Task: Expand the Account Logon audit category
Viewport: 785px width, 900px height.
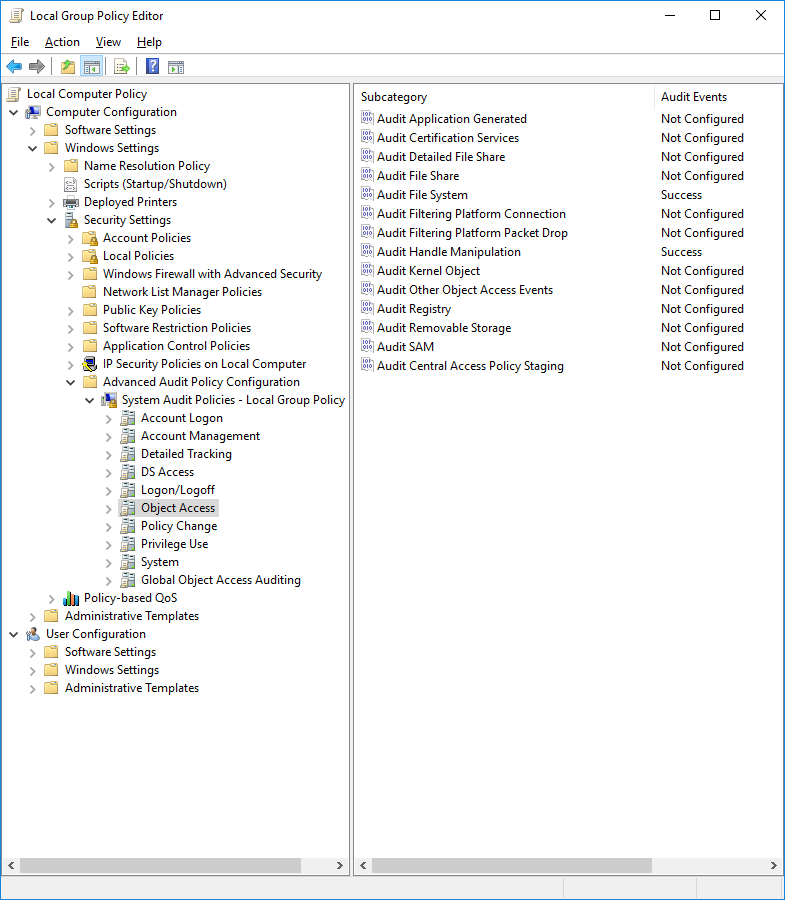Action: tap(108, 419)
